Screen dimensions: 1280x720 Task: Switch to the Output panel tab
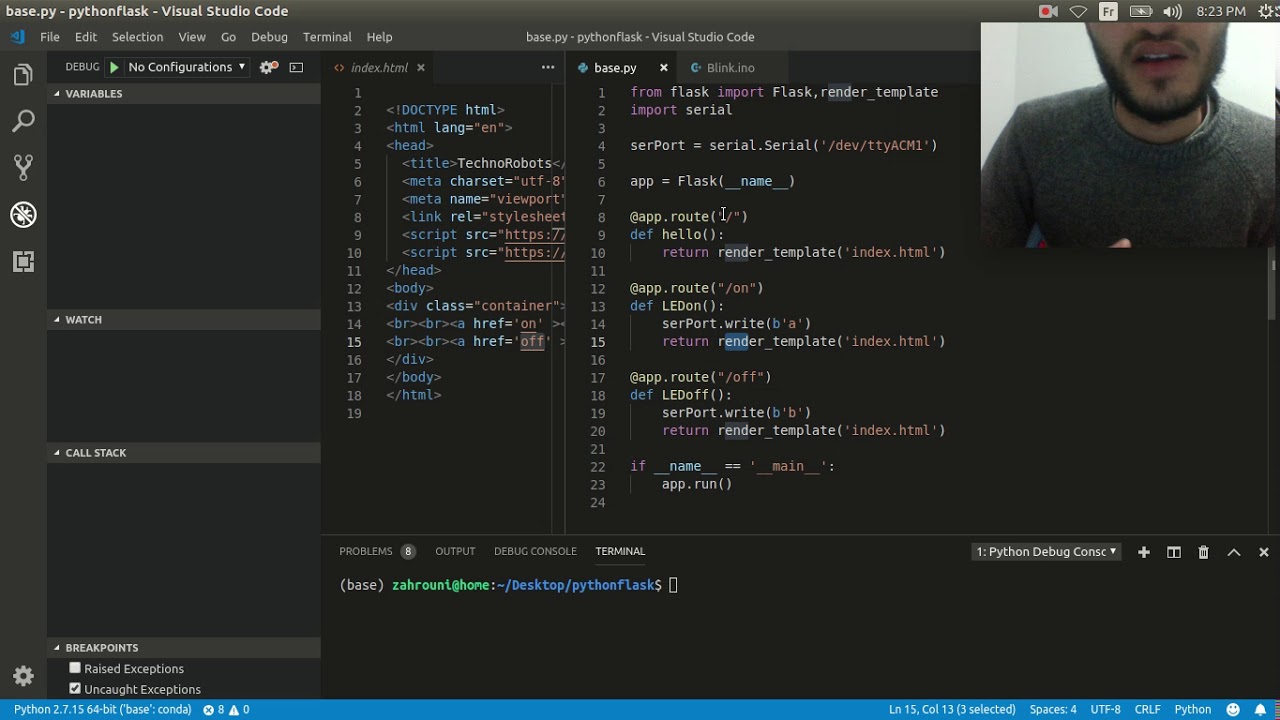[x=455, y=551]
